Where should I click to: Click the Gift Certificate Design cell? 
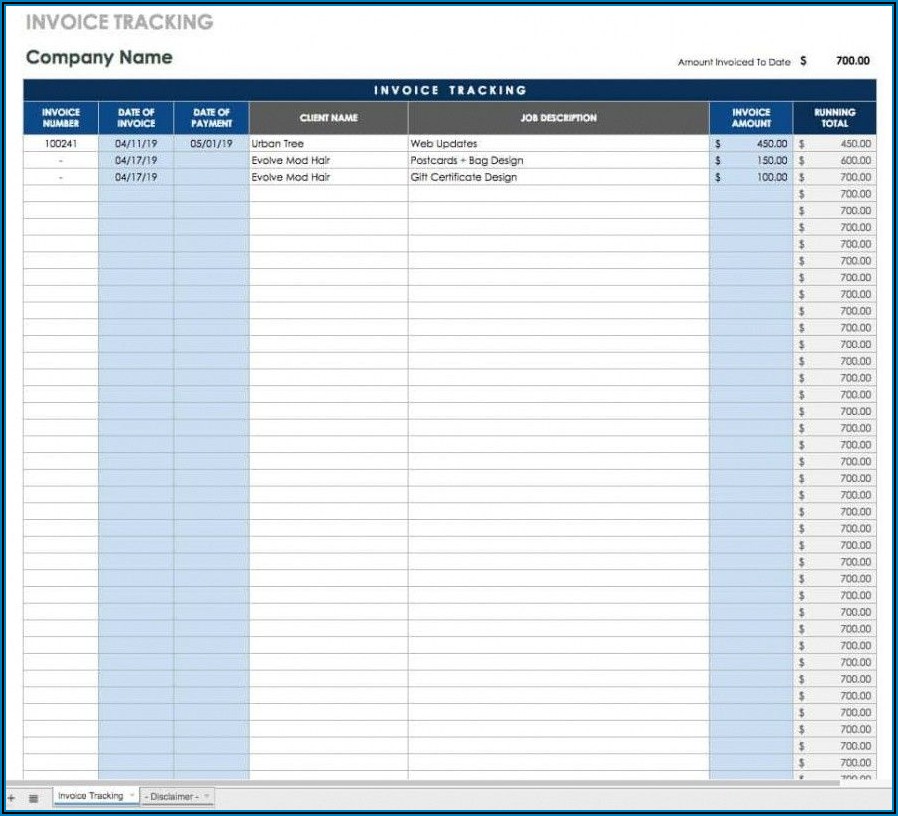[558, 177]
